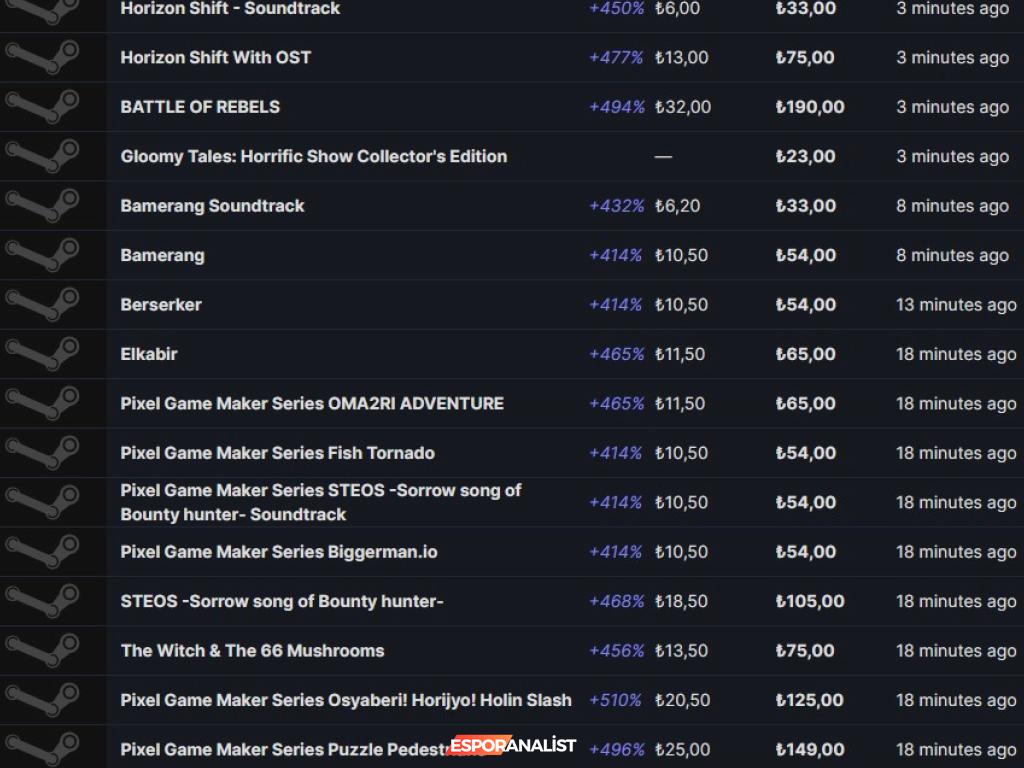
Task: Click the Pixel Game Maker STEOS Soundtrack title
Action: 320,502
